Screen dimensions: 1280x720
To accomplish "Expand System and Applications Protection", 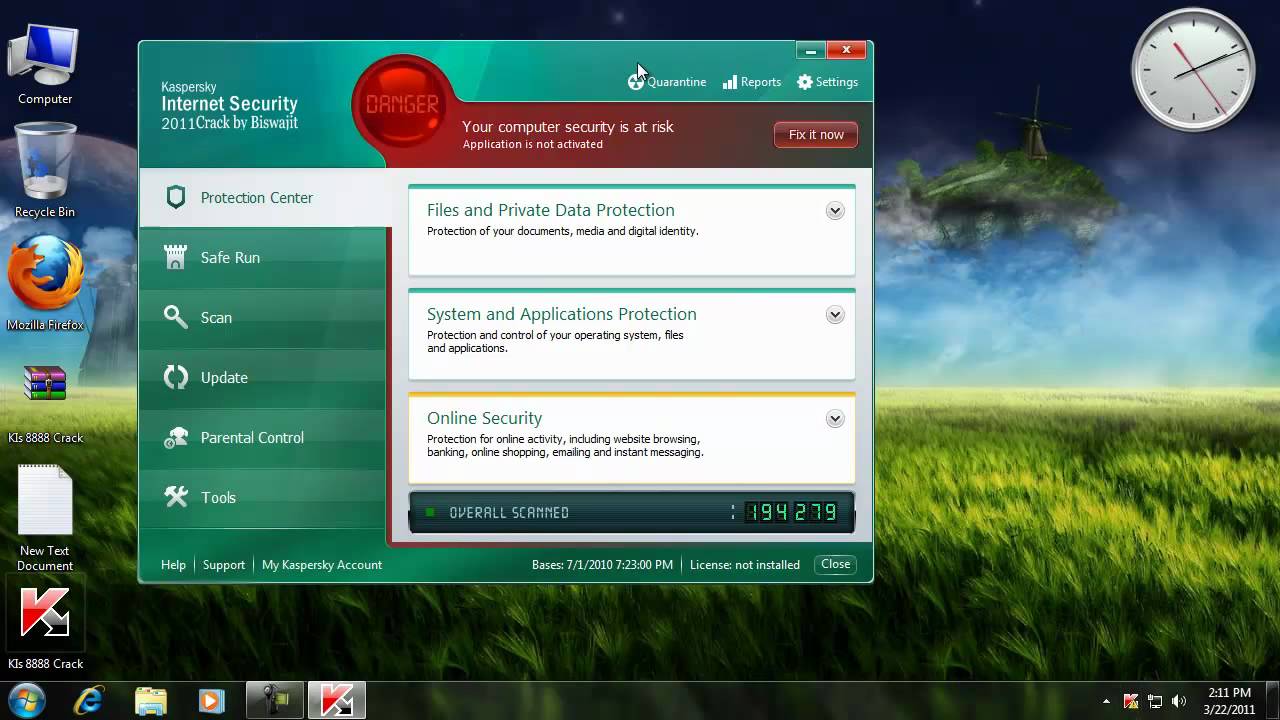I will pyautogui.click(x=835, y=315).
